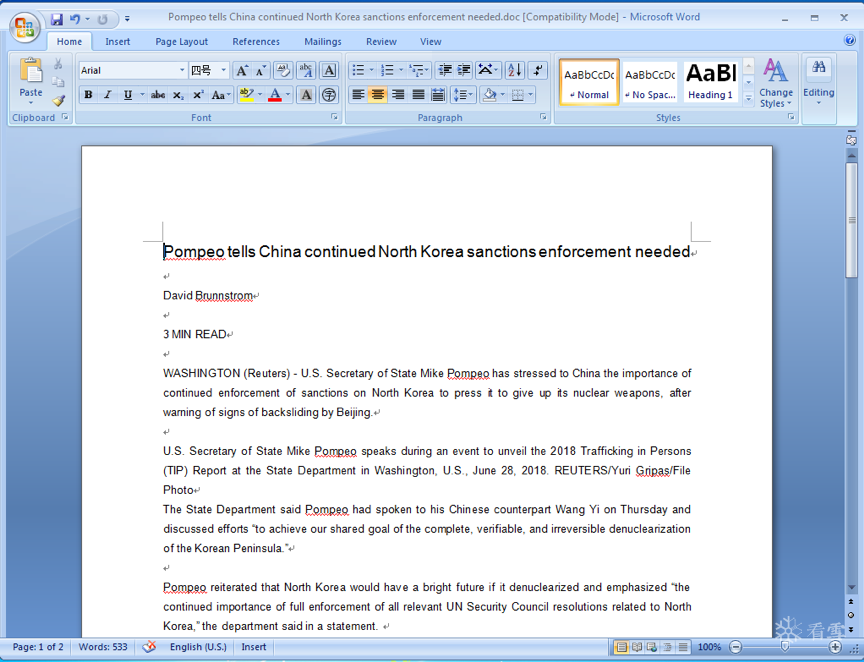Viewport: 864px width, 662px height.
Task: Click the Clear Formatting eraser icon
Action: 283,70
